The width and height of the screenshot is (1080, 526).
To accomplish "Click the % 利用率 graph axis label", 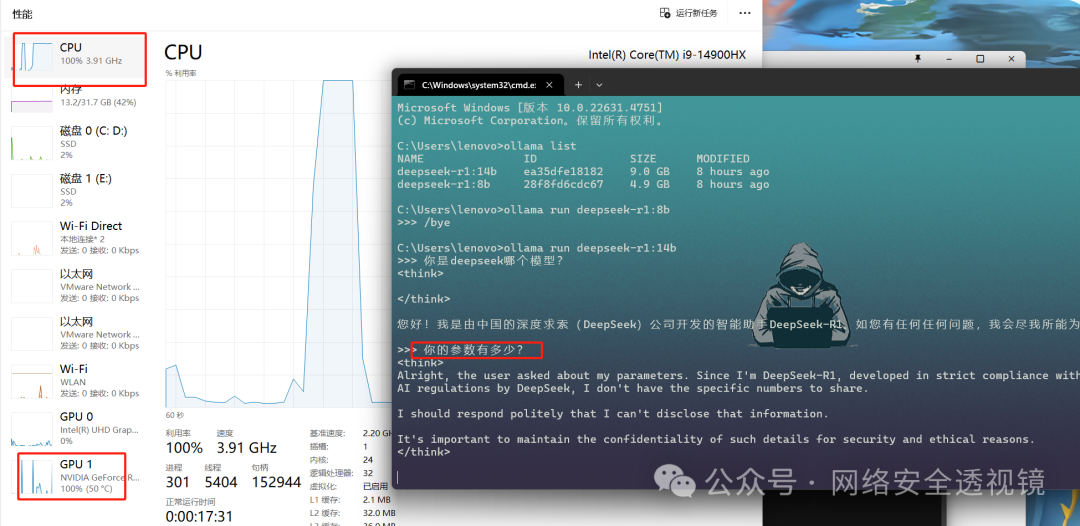I will (180, 73).
